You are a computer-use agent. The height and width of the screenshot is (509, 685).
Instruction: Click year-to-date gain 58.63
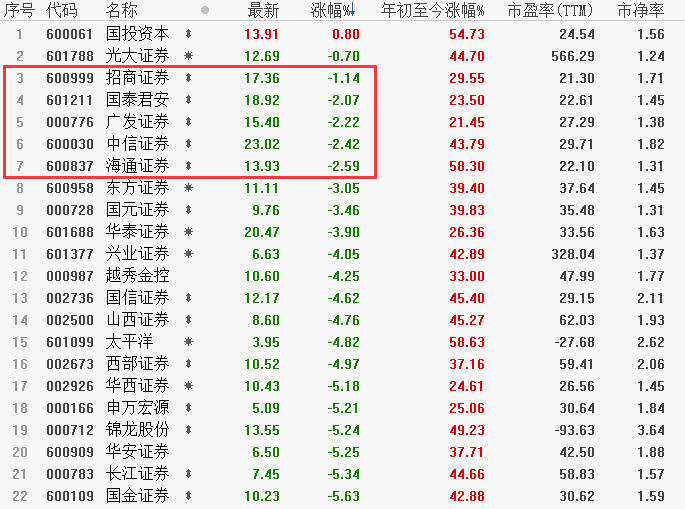coord(467,342)
